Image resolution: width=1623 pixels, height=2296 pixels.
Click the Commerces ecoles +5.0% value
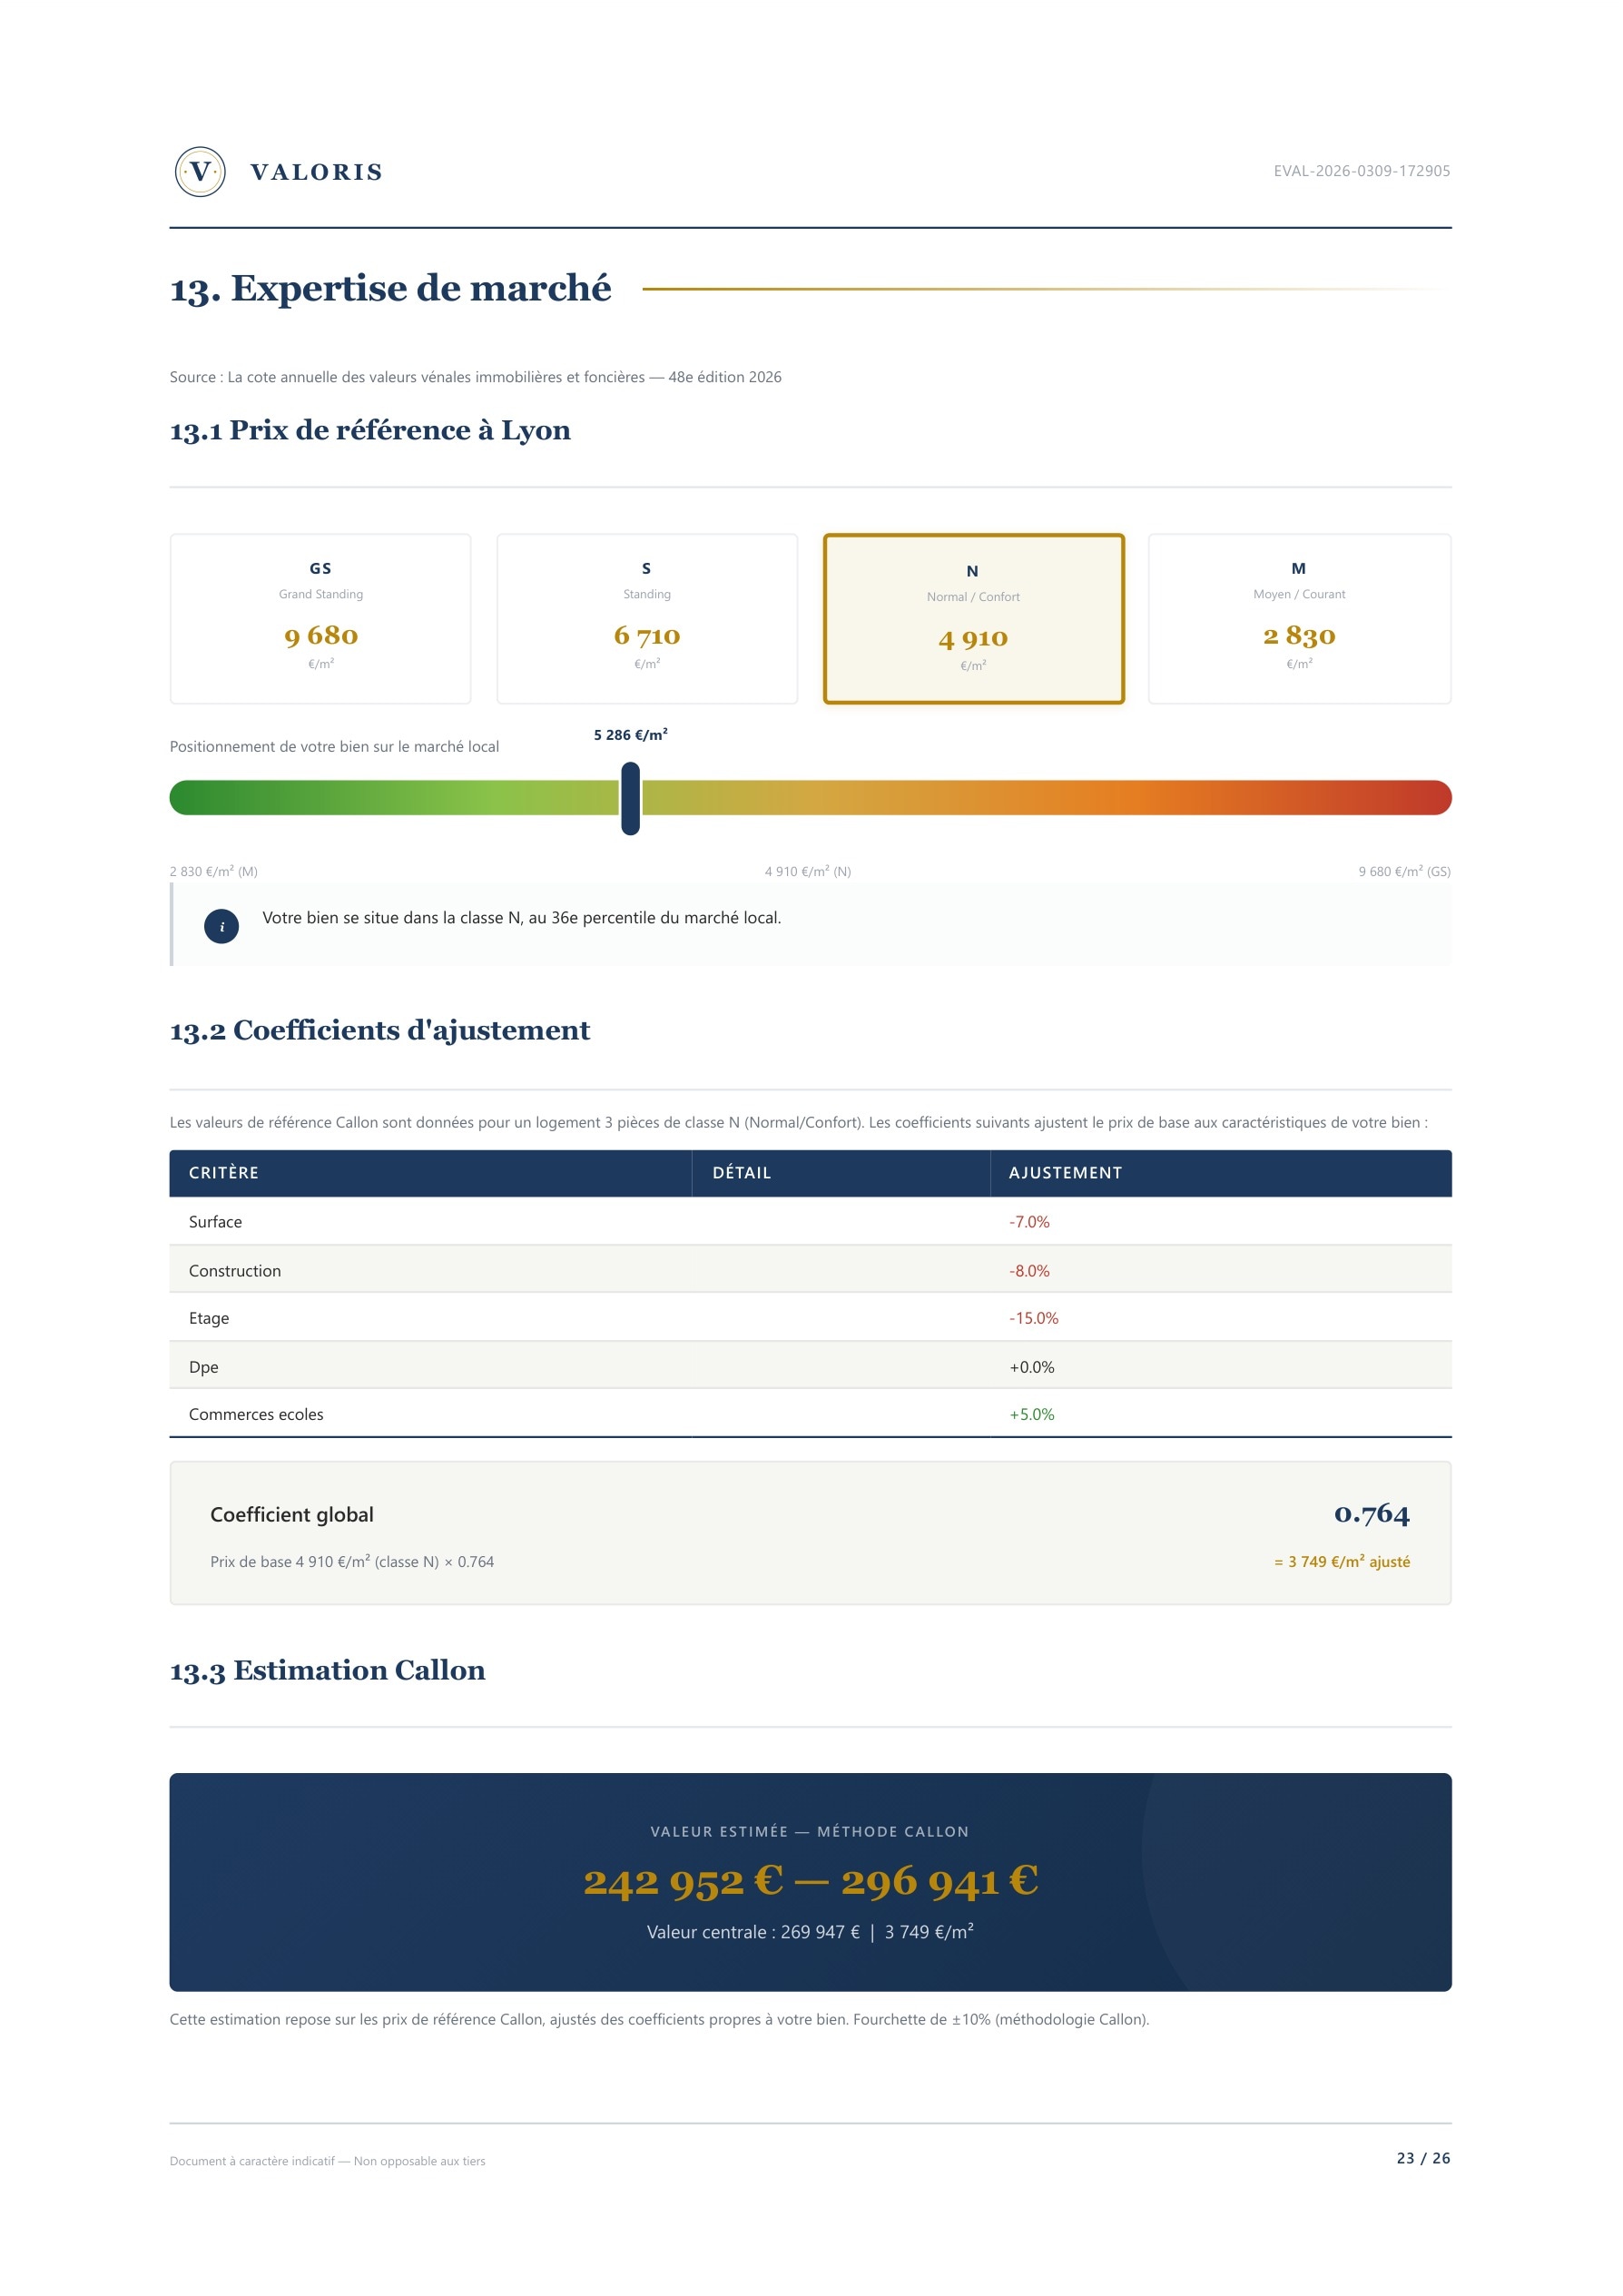(1031, 1414)
